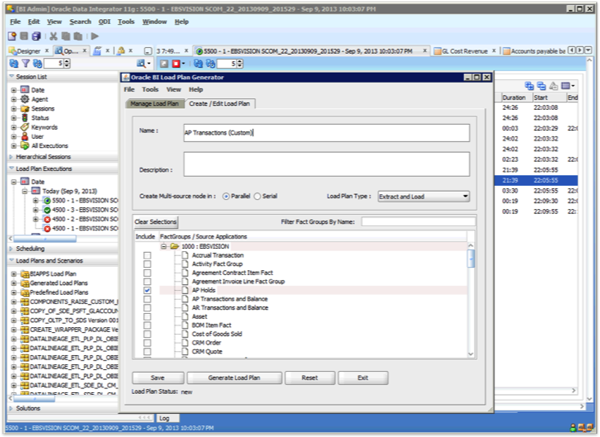Click the New toolbar icon in ODI
Screen dimensions: 600x437
pyautogui.click(x=12, y=36)
